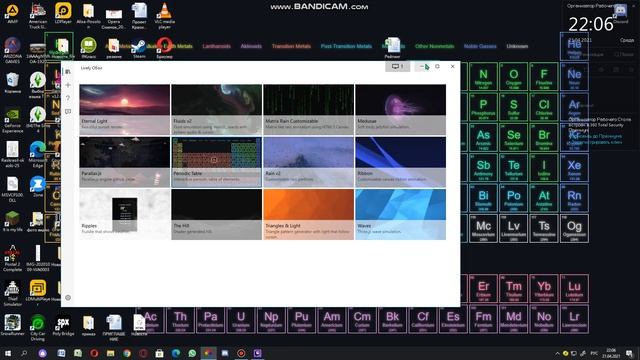Click the Oxygen (O) element tile

tap(513, 76)
